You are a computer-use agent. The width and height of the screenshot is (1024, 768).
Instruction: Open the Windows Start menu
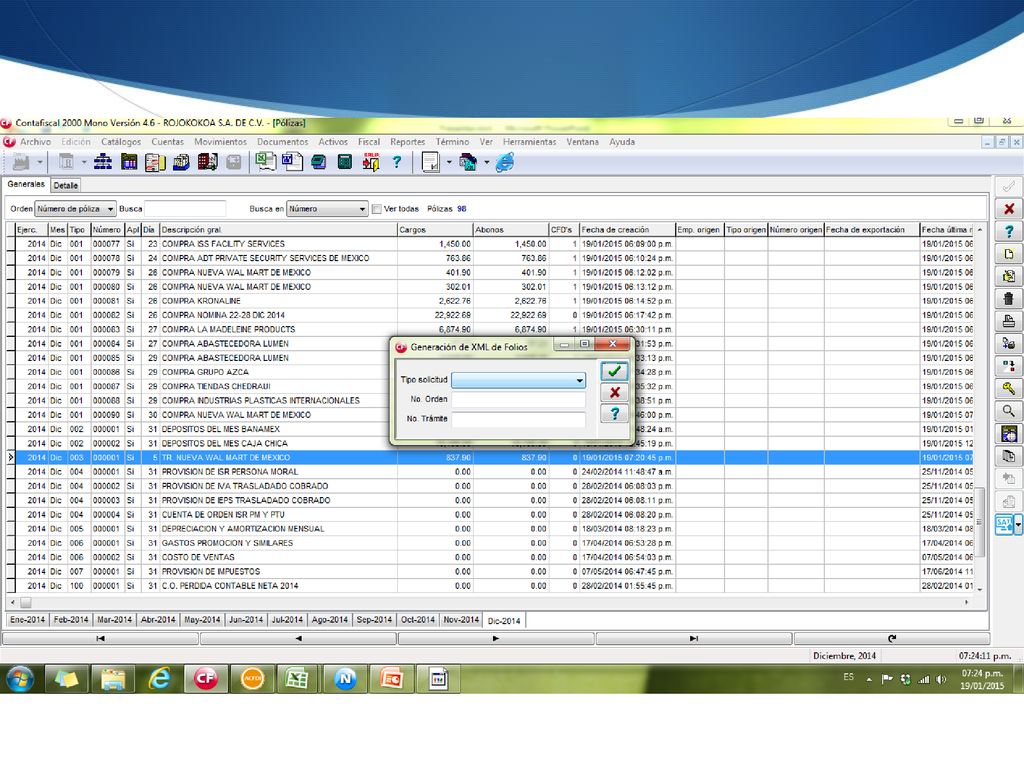coord(20,679)
